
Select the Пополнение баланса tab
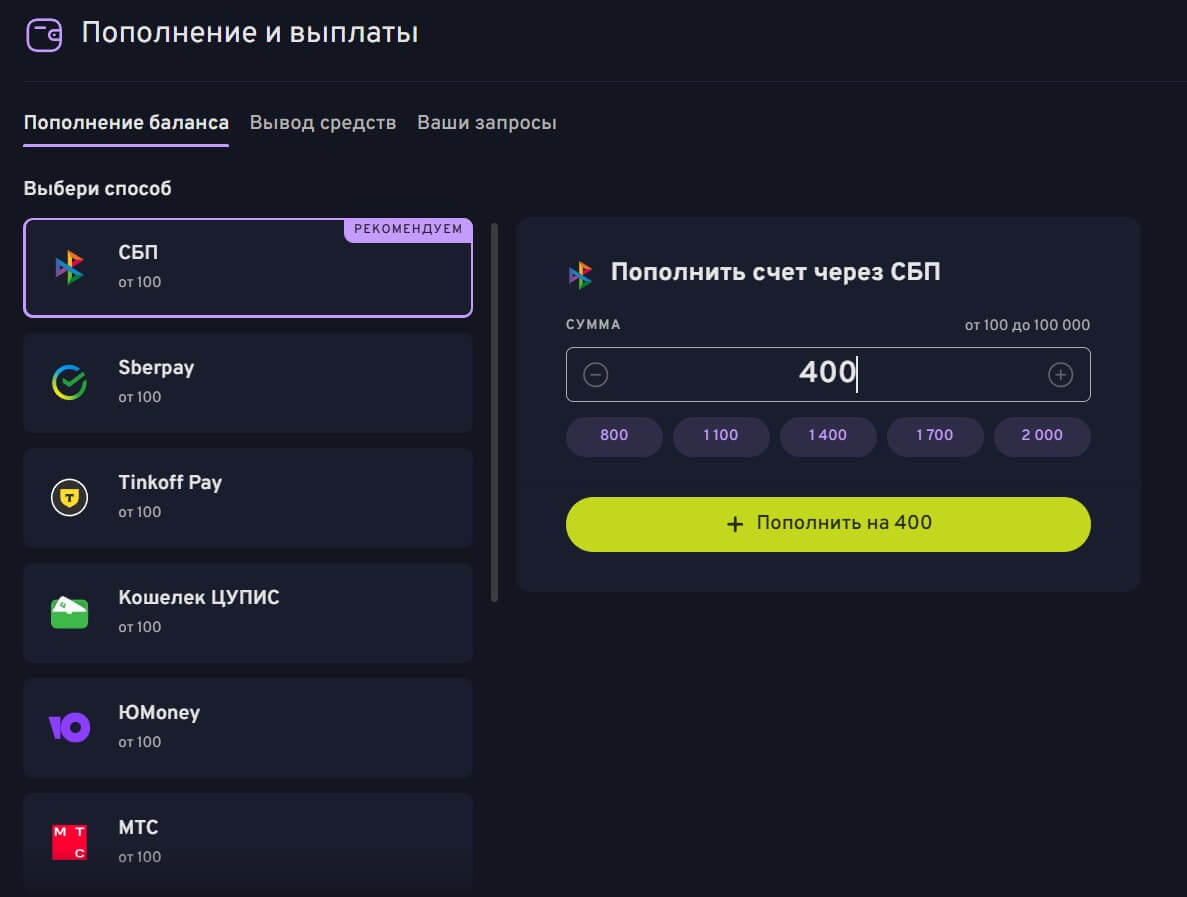pyautogui.click(x=126, y=123)
